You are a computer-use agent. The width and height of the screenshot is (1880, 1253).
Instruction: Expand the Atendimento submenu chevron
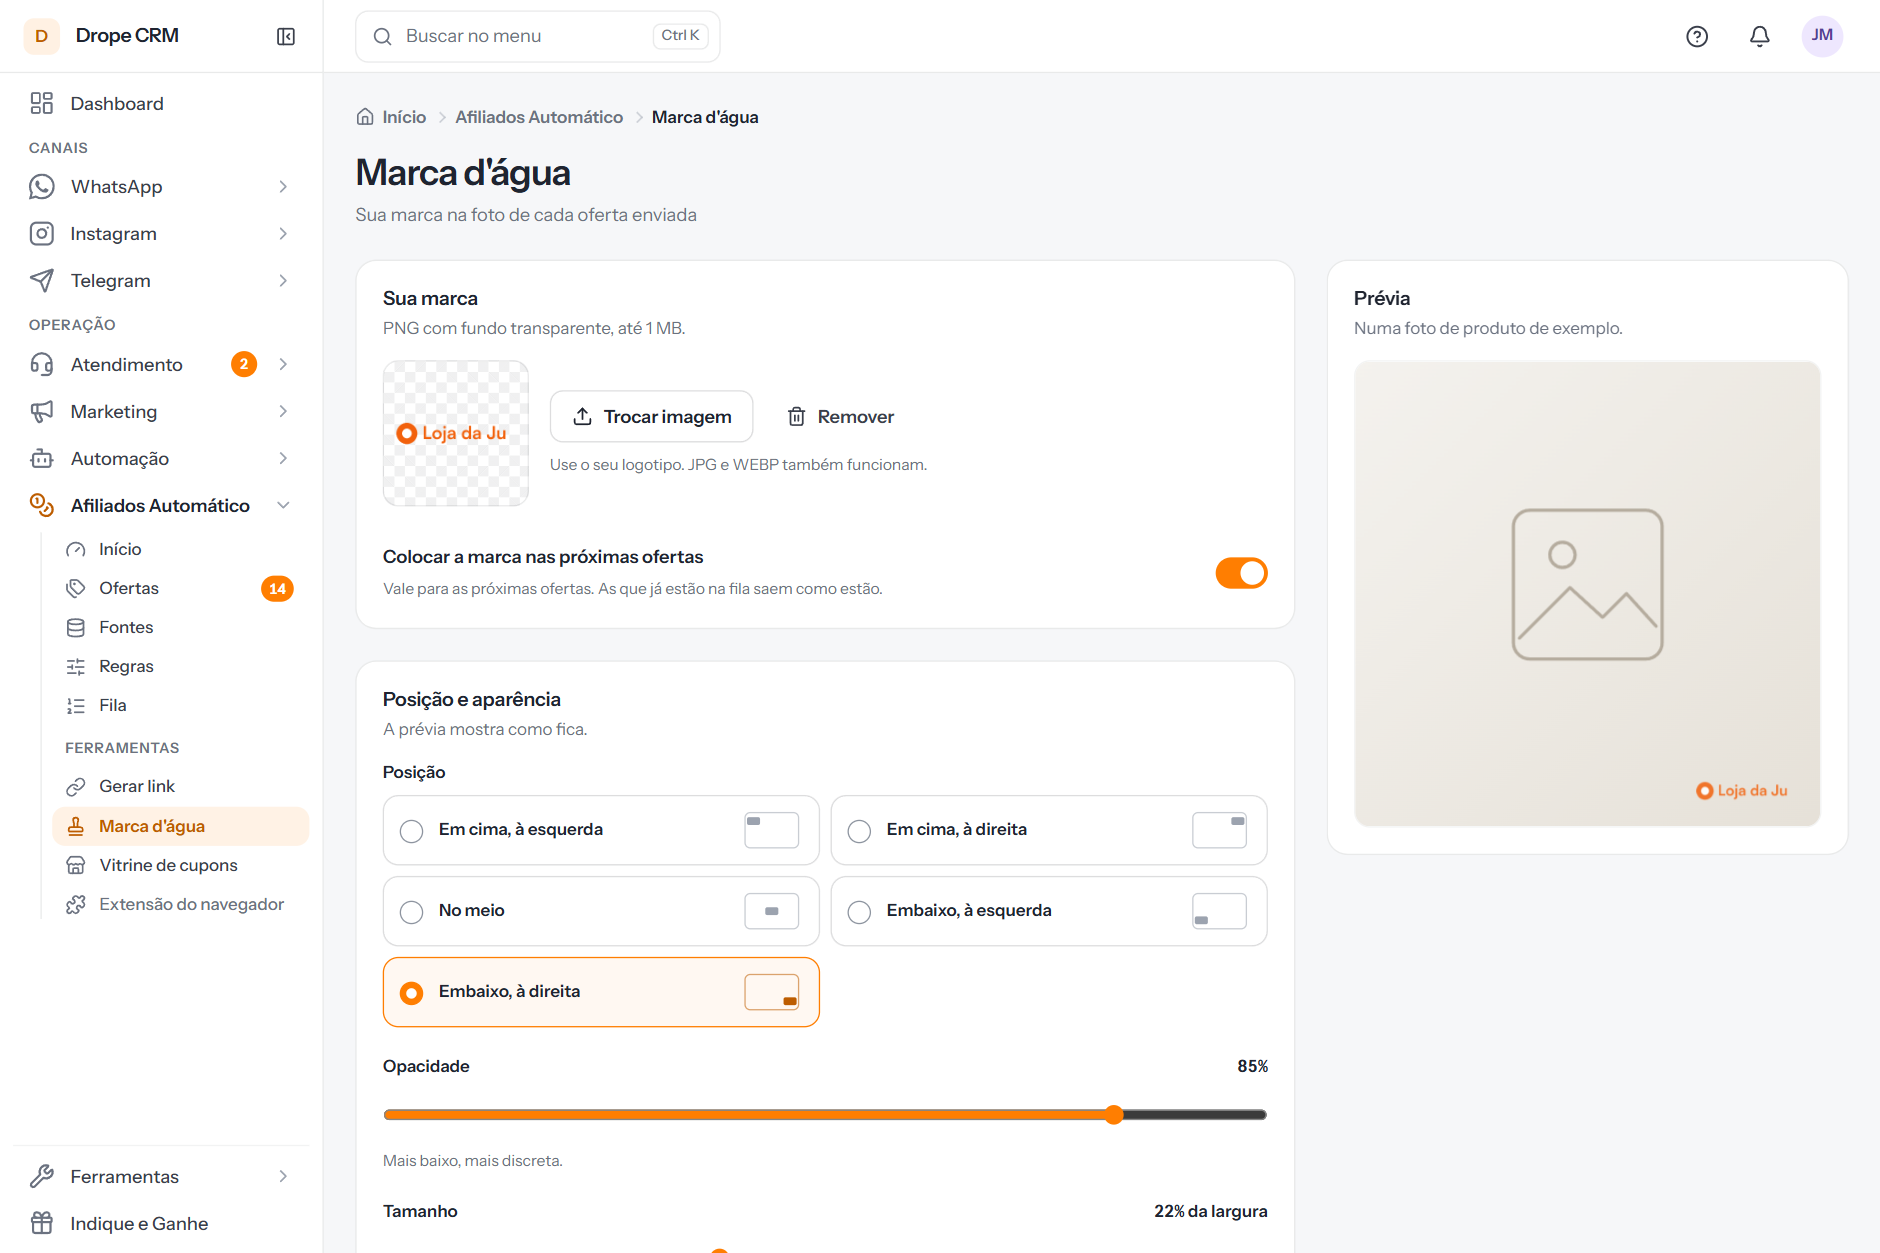click(283, 364)
